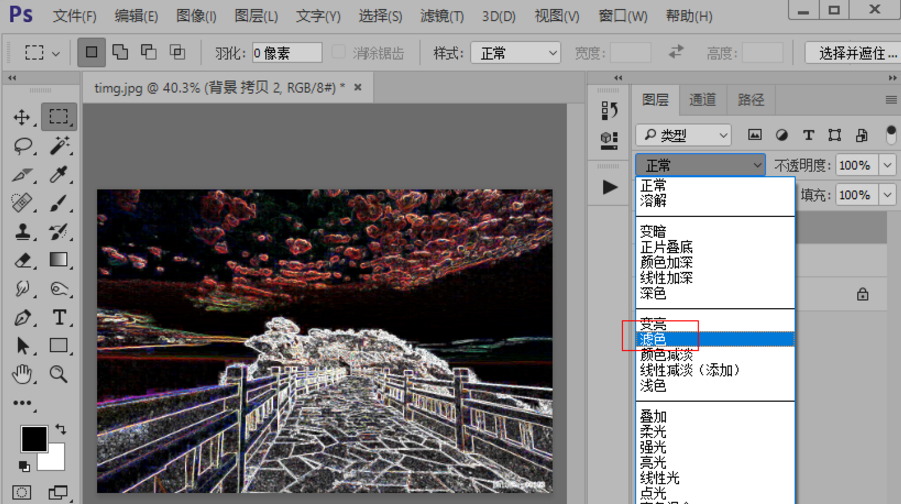Click the foreground color swatch
Screen dimensions: 901x504
point(33,438)
